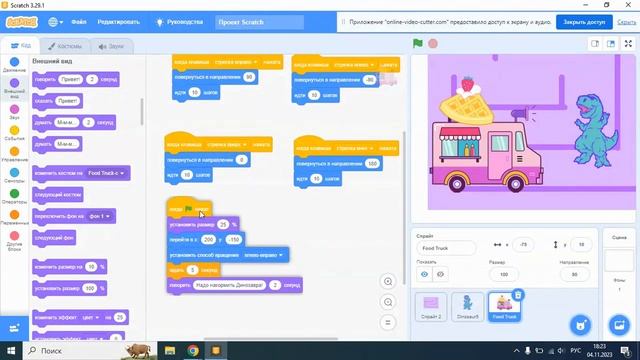Click the when green flag clicked block
This screenshot has width=640, height=360.
189,208
